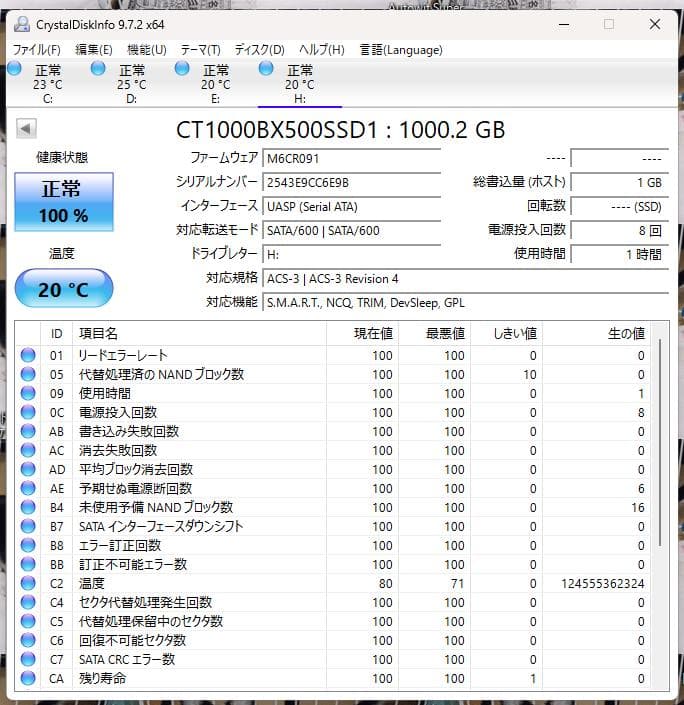The height and width of the screenshot is (705, 684).
Task: Click the status orb for 0C 電源投入回数
Action: (x=28, y=412)
